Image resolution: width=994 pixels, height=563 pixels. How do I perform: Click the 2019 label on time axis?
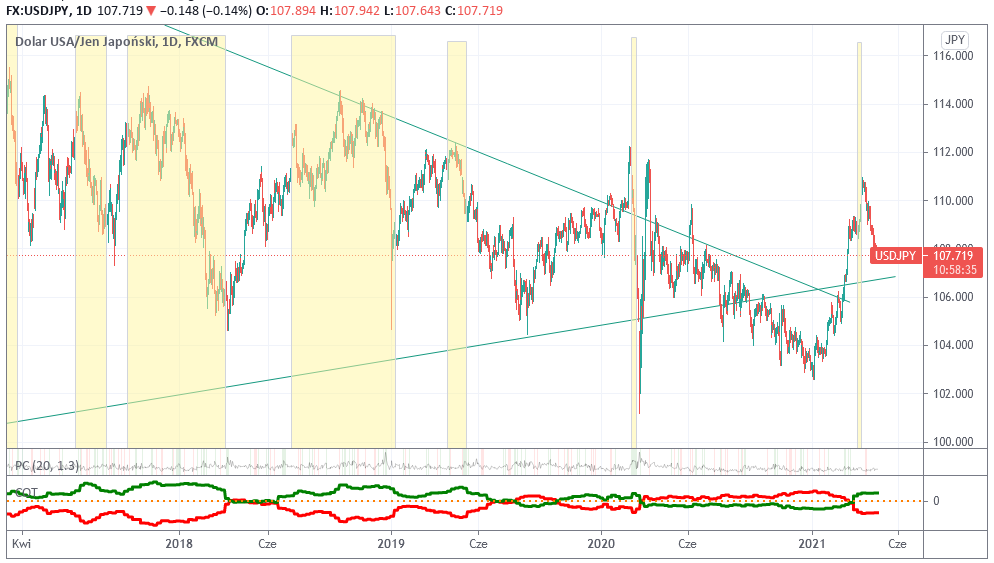[390, 544]
